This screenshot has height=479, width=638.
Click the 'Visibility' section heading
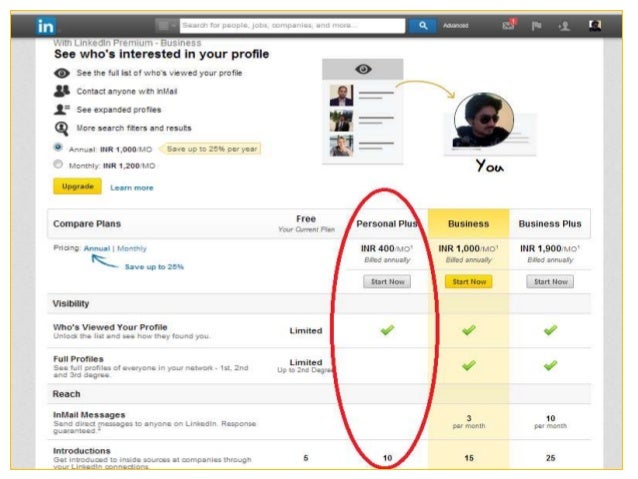[71, 304]
